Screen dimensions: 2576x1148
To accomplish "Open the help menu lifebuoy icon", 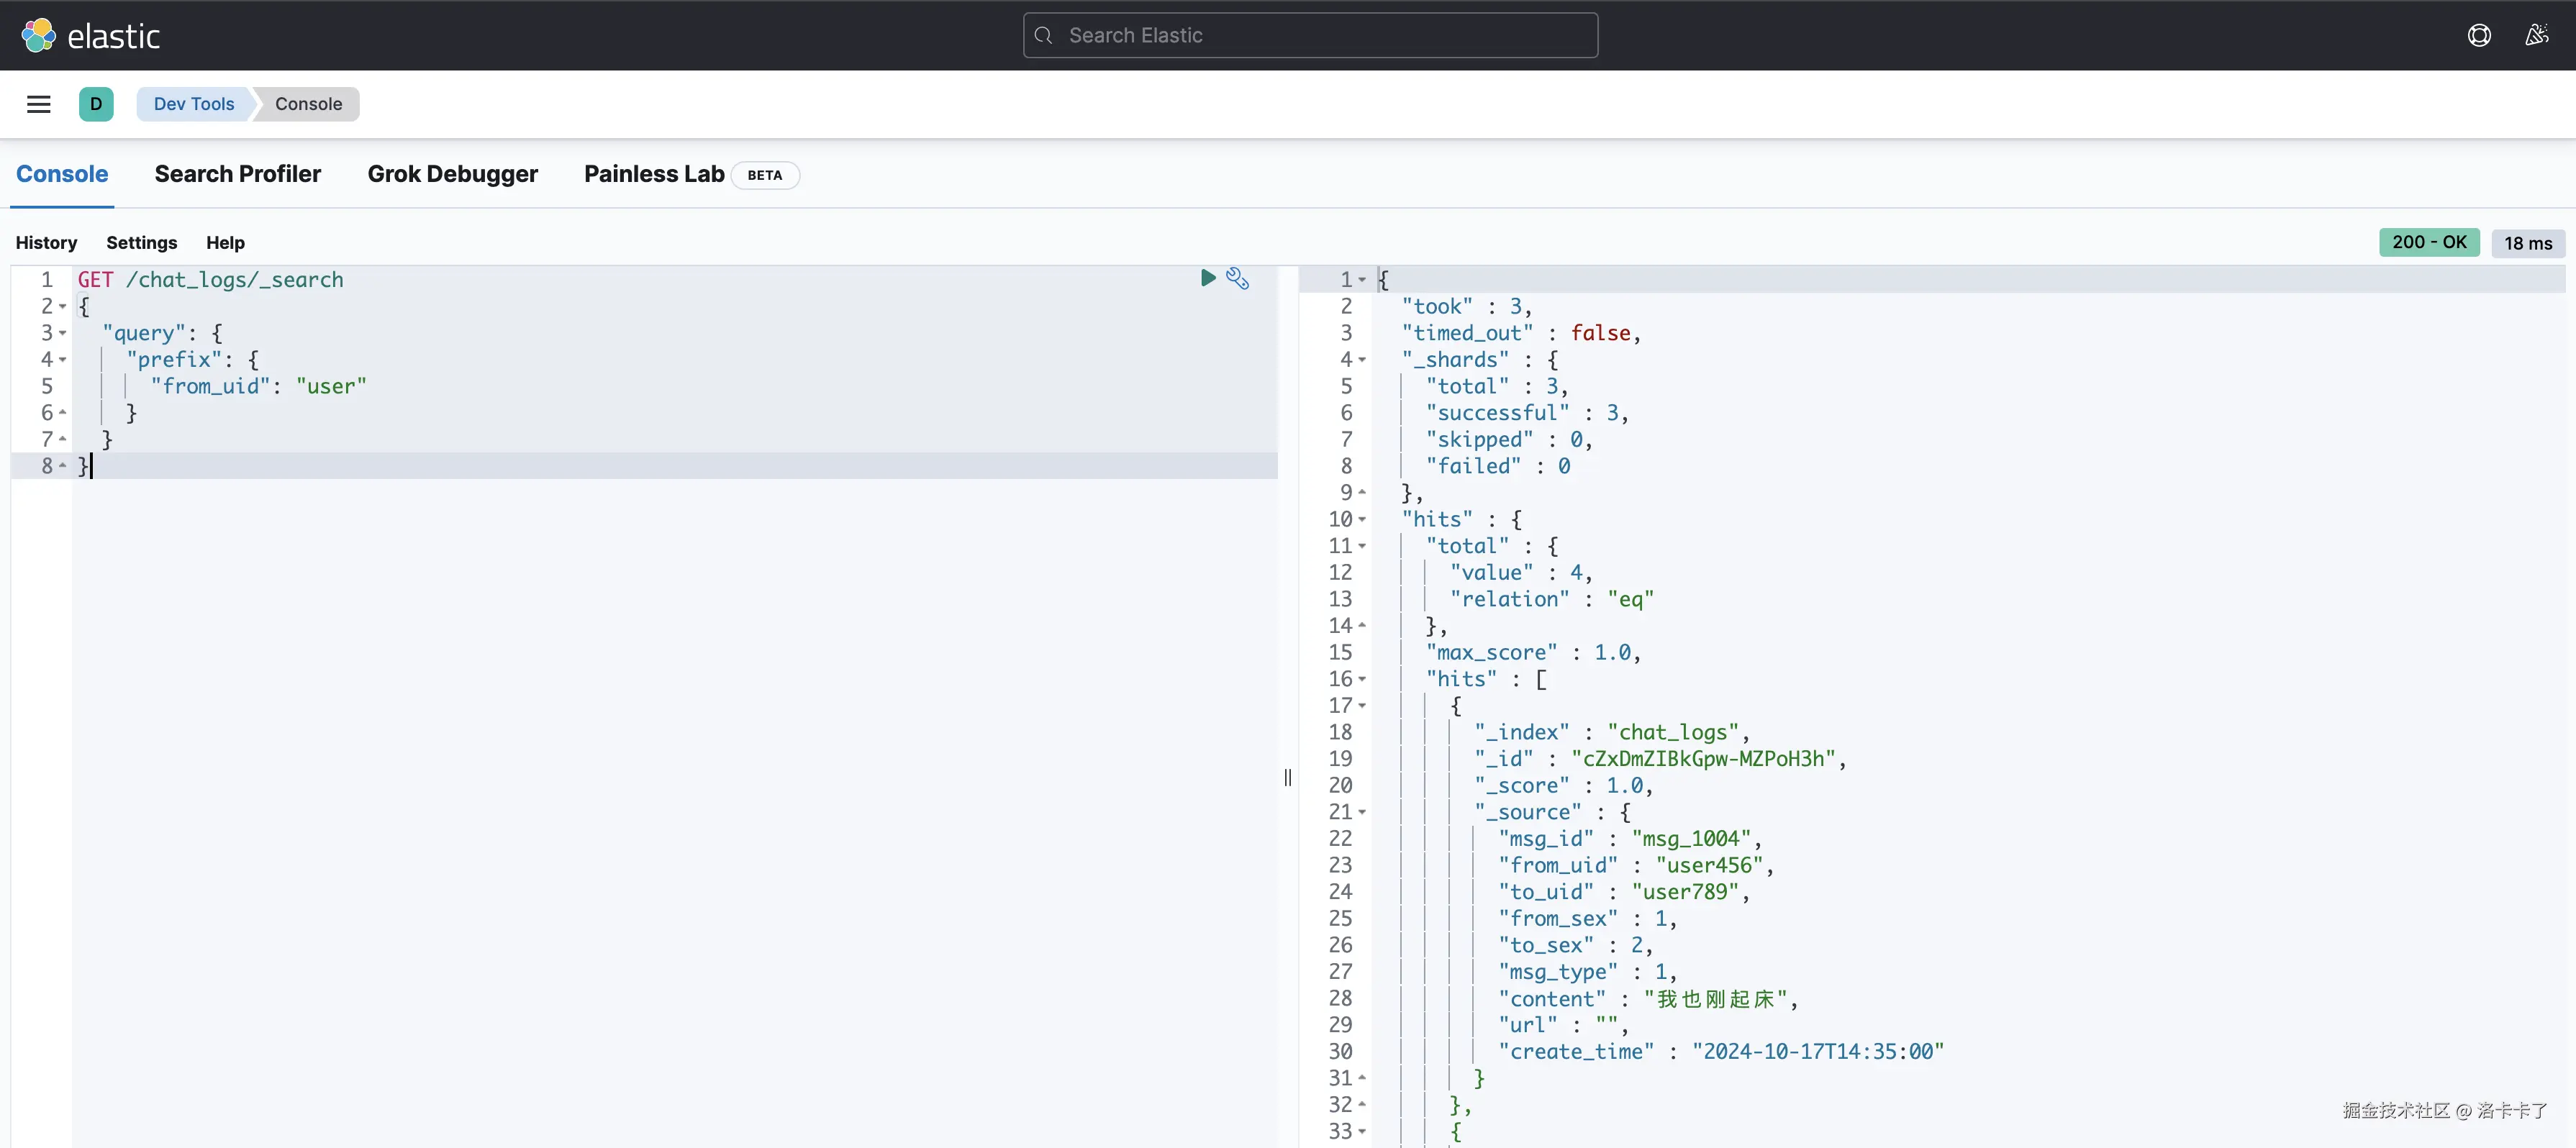I will [2479, 36].
